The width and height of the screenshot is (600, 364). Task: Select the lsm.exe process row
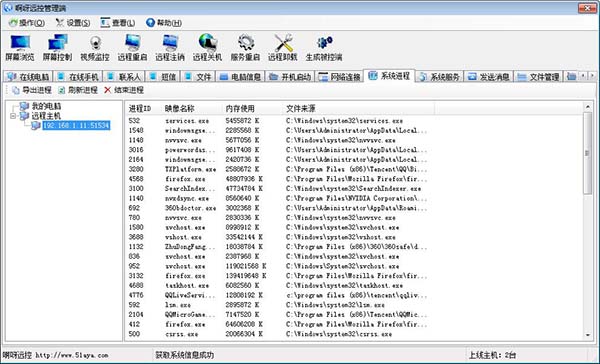tap(279, 305)
